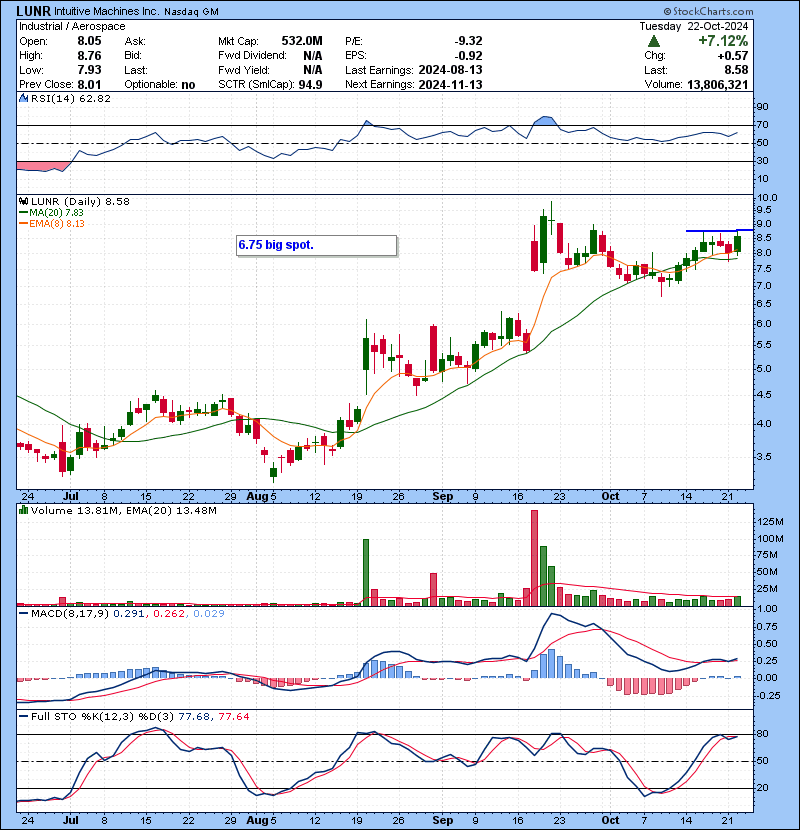This screenshot has height=830, width=800.
Task: Click the tallest red volume bar in September
Action: (x=534, y=558)
